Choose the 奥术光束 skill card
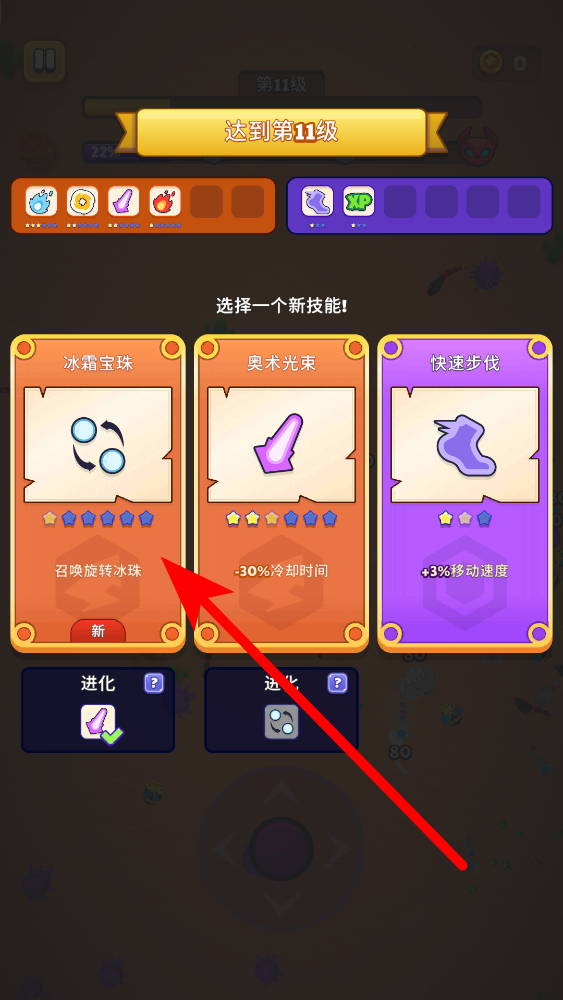 pyautogui.click(x=281, y=493)
